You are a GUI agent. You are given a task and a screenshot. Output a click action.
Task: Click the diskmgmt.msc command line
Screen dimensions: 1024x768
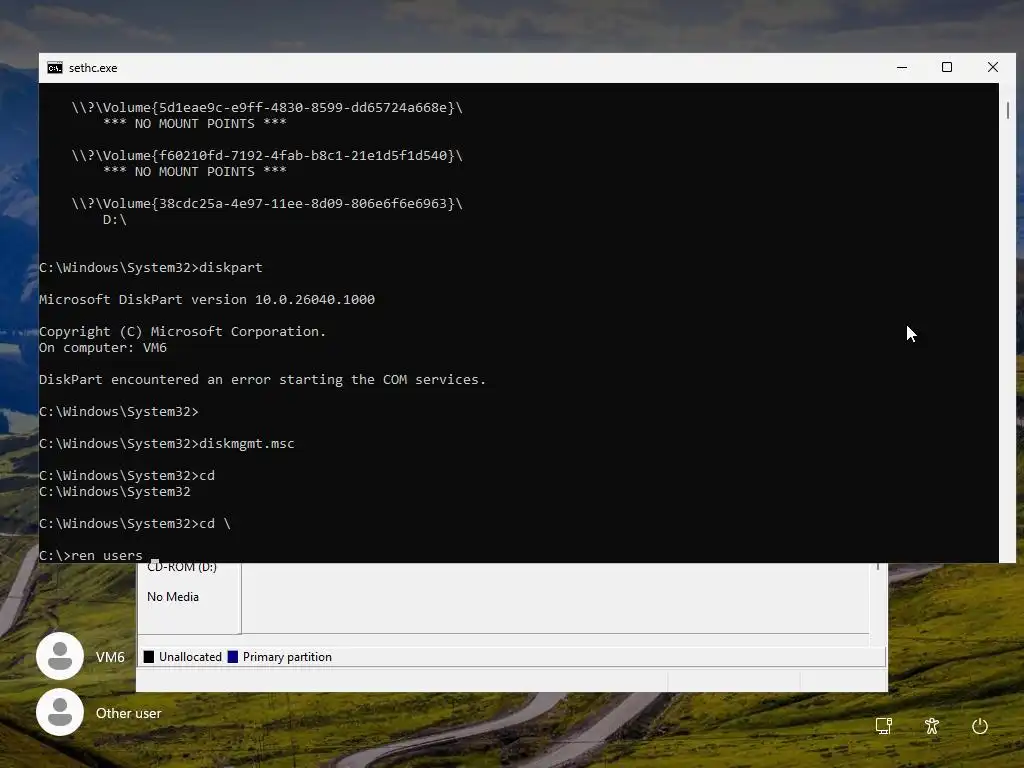click(x=167, y=443)
